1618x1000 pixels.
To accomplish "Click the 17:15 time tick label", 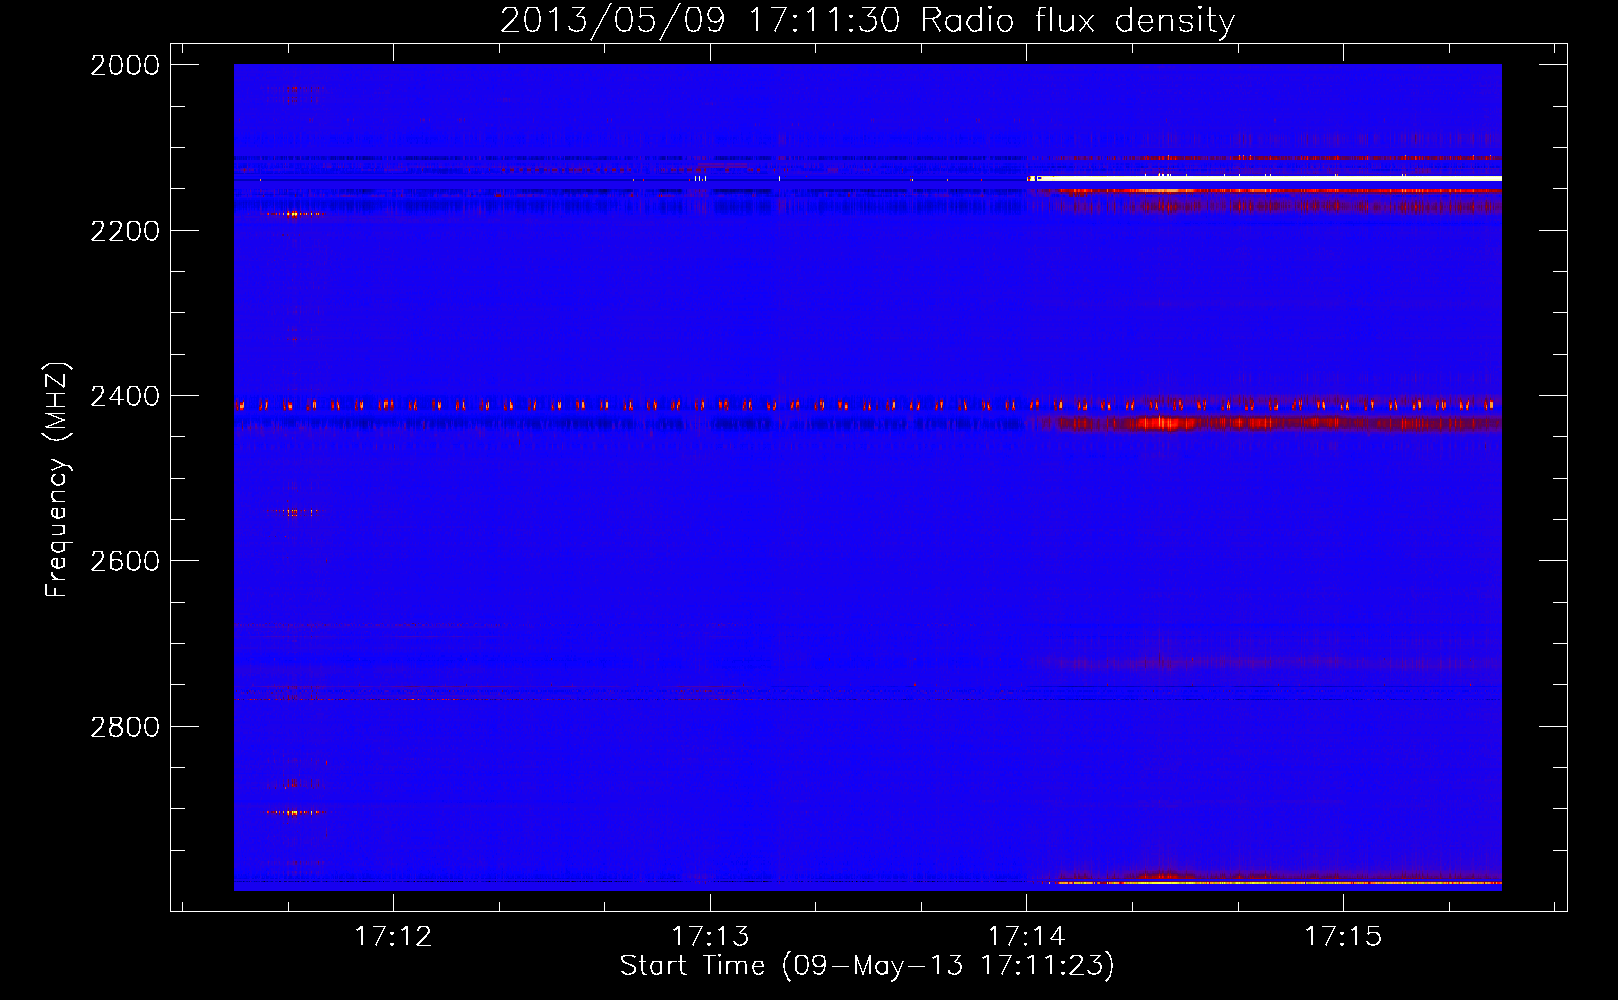I will coord(1343,936).
